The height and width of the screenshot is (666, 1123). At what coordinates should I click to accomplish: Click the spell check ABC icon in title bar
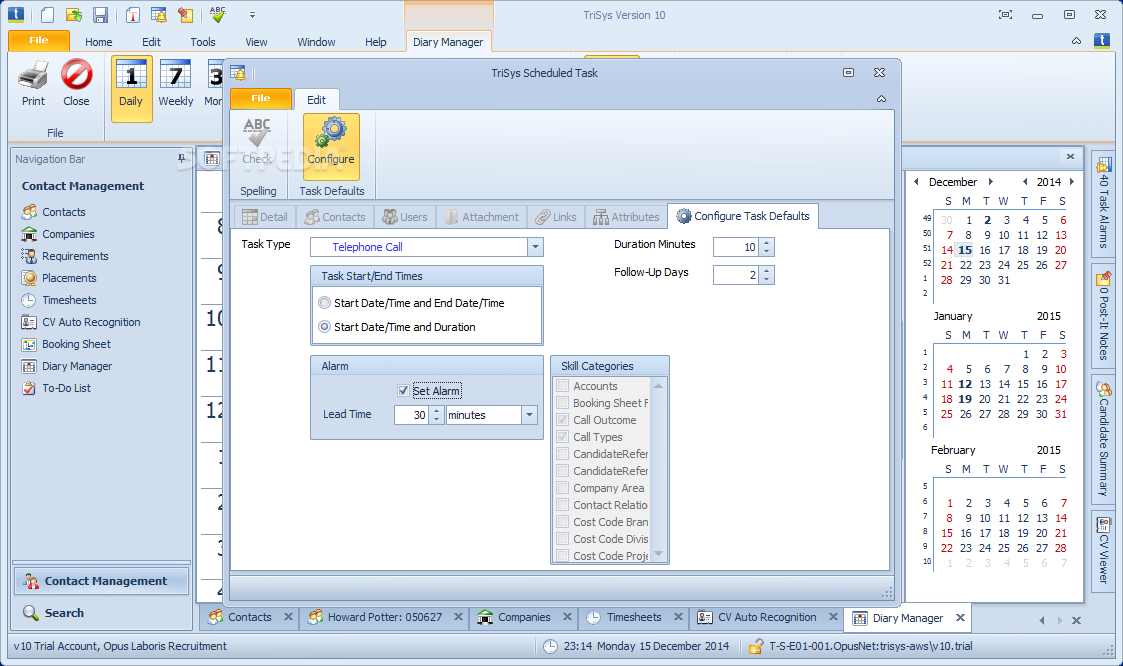click(218, 14)
